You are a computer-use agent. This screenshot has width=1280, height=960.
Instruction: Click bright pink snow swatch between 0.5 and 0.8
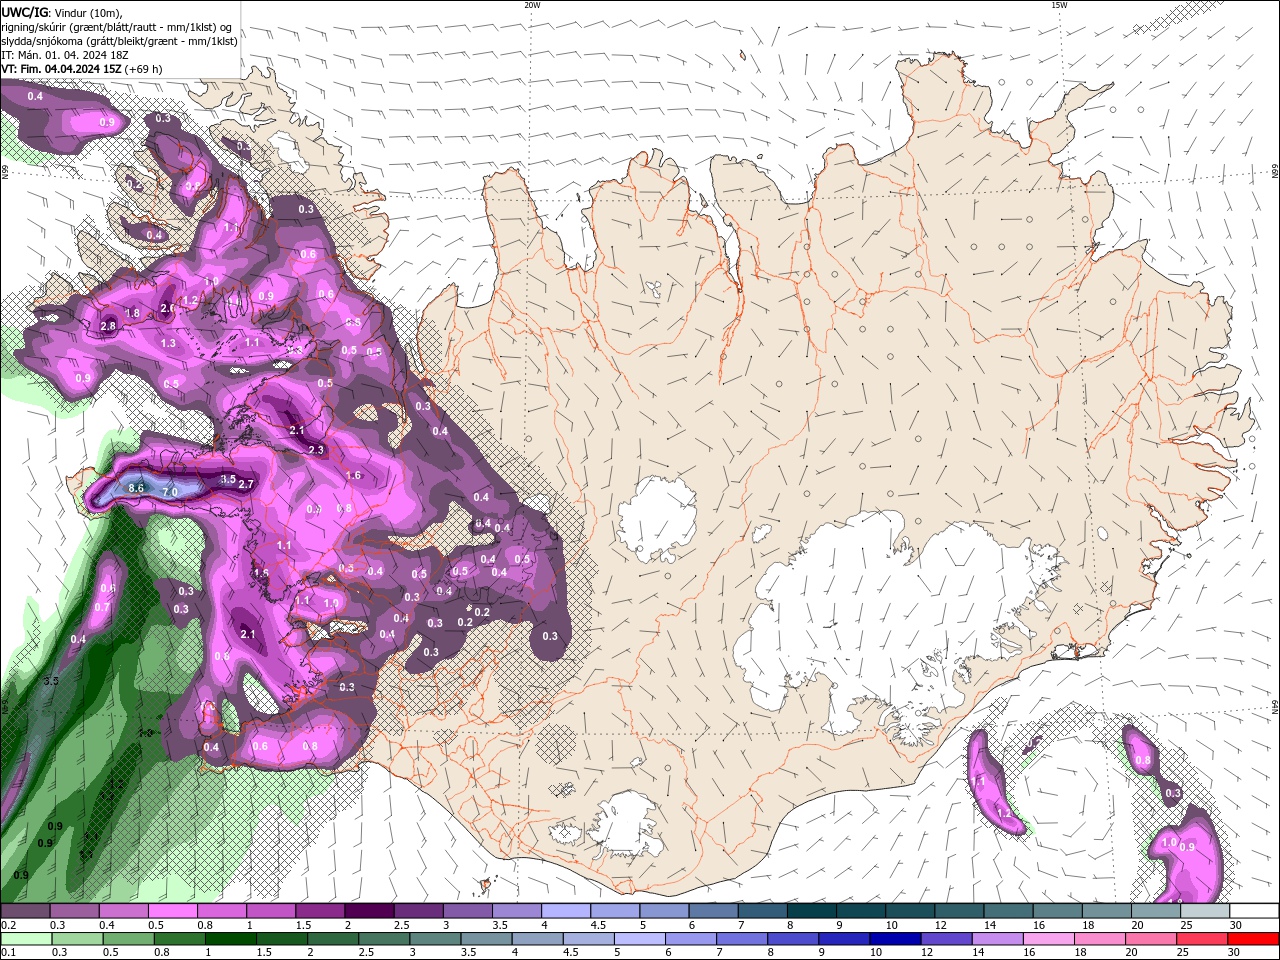coord(172,911)
